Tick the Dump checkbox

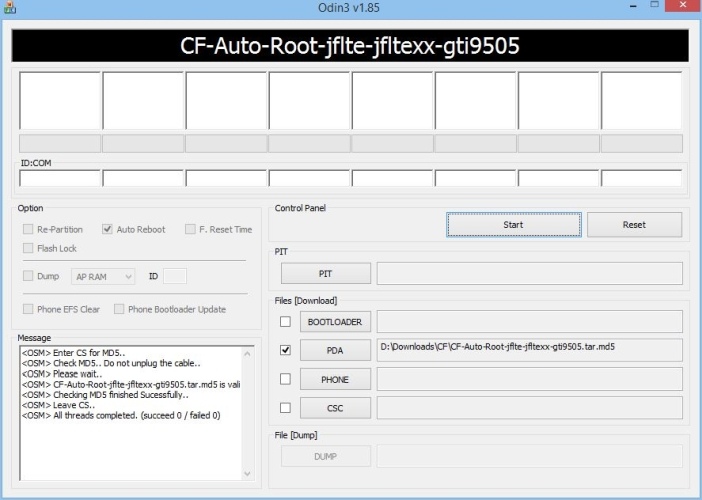coord(28,276)
